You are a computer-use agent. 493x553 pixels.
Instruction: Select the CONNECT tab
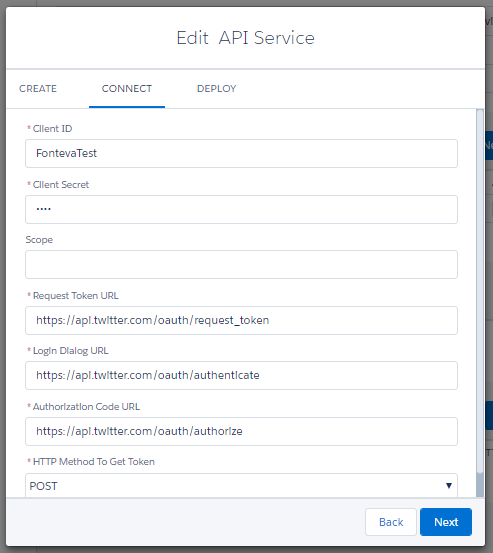(x=127, y=89)
